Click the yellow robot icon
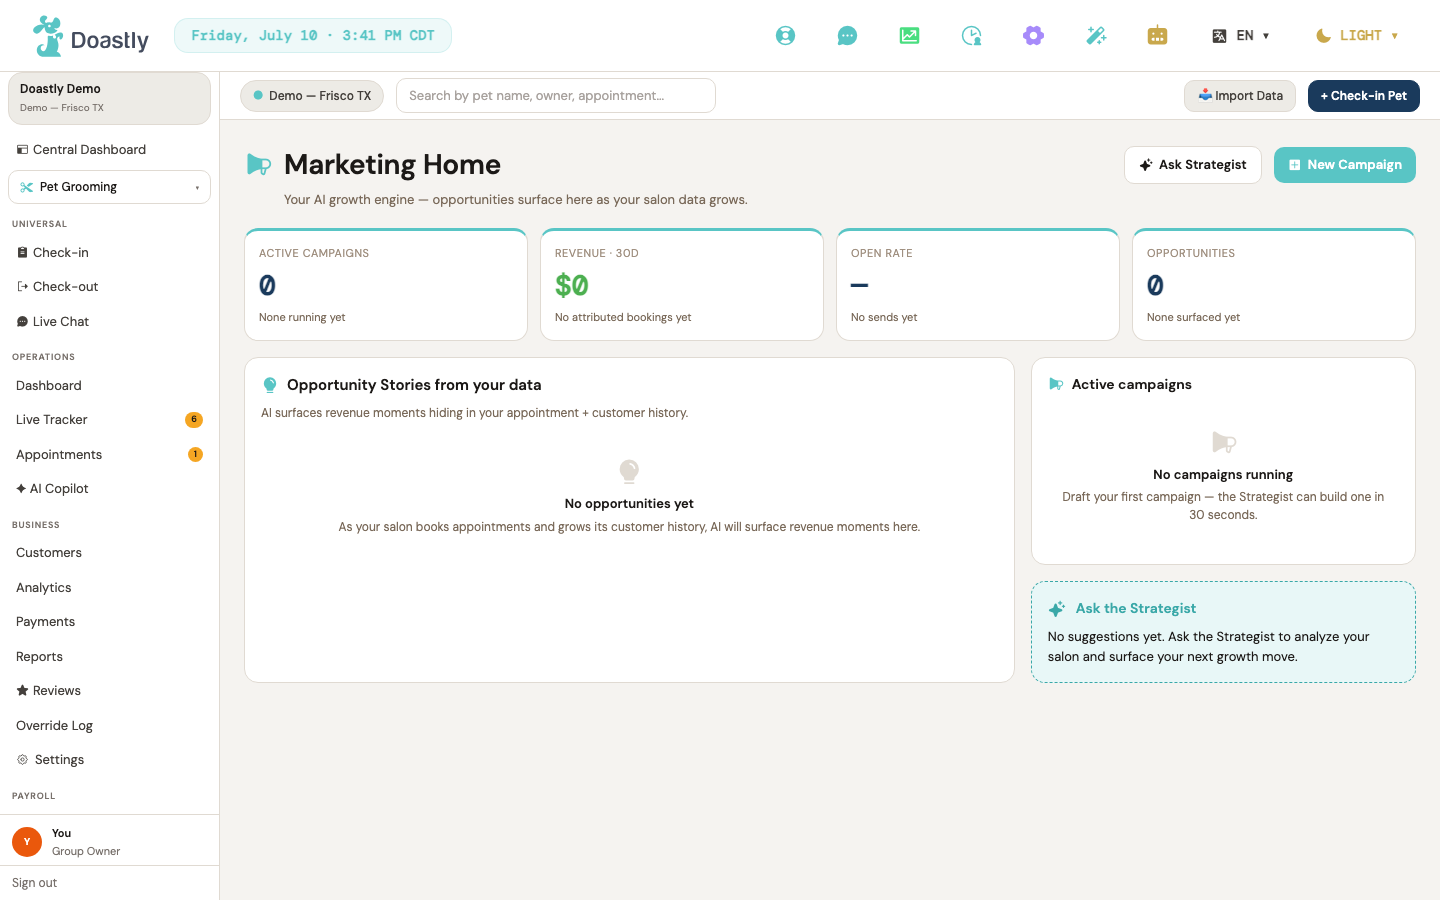 pyautogui.click(x=1158, y=36)
